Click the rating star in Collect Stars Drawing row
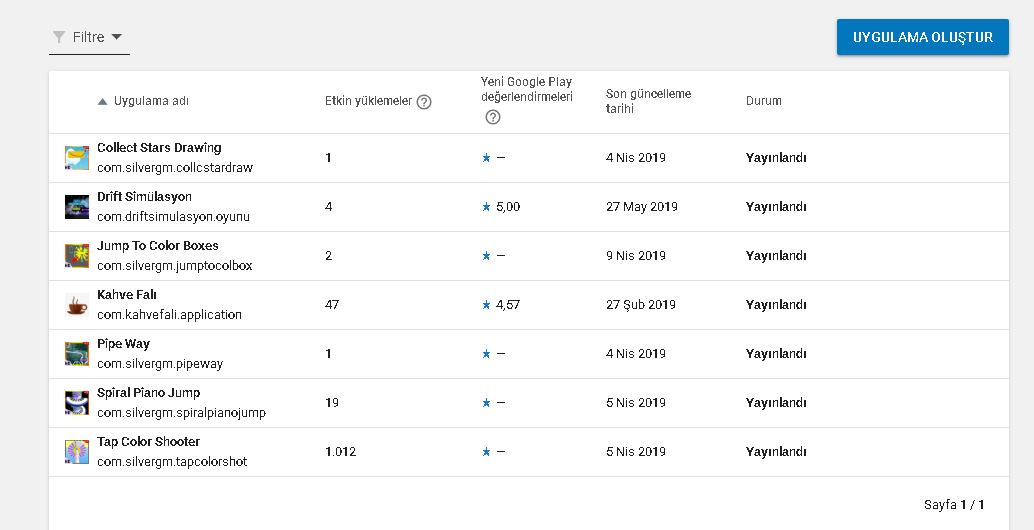The image size is (1034, 530). coord(486,158)
